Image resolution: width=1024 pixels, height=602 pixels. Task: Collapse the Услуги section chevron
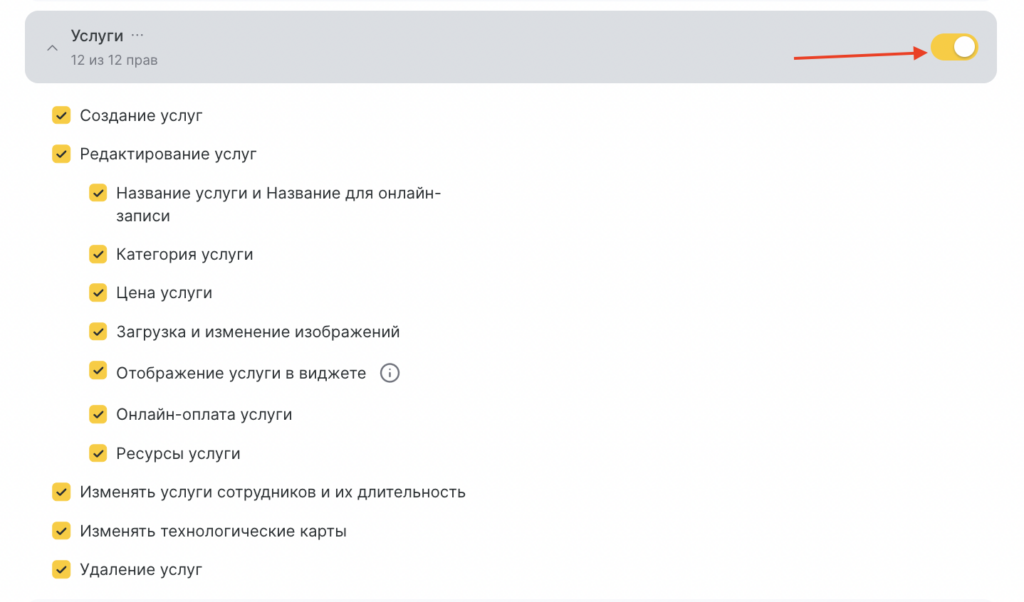[x=52, y=47]
